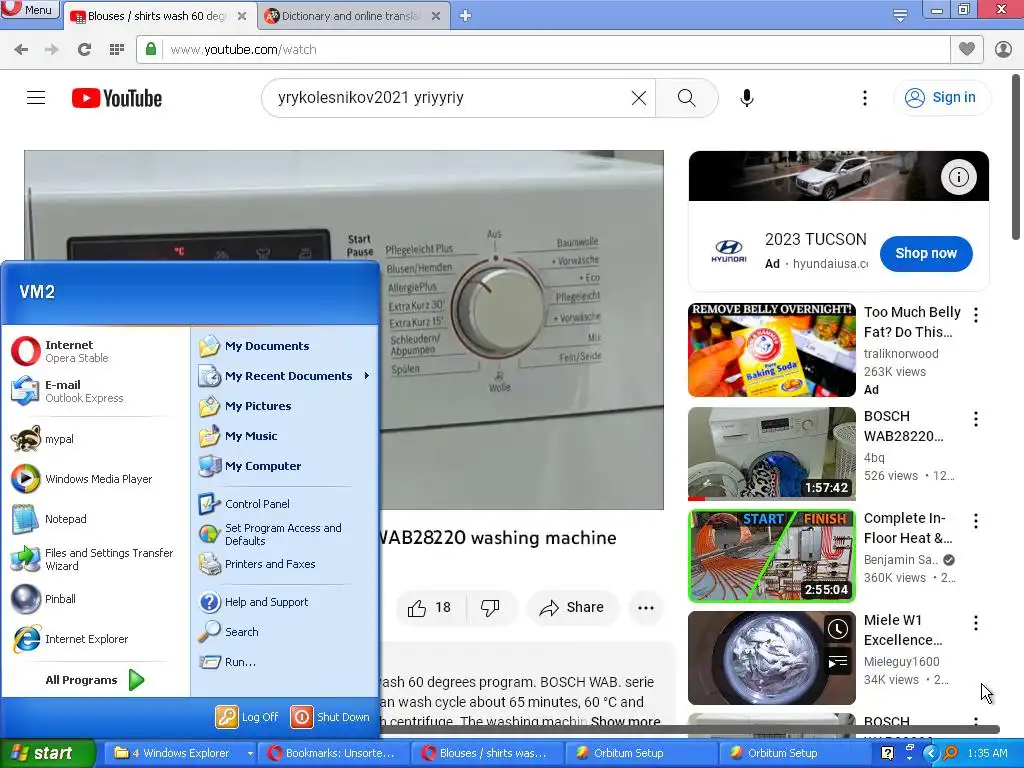The width and height of the screenshot is (1024, 768).
Task: Open My Documents folder
Action: [x=284, y=345]
